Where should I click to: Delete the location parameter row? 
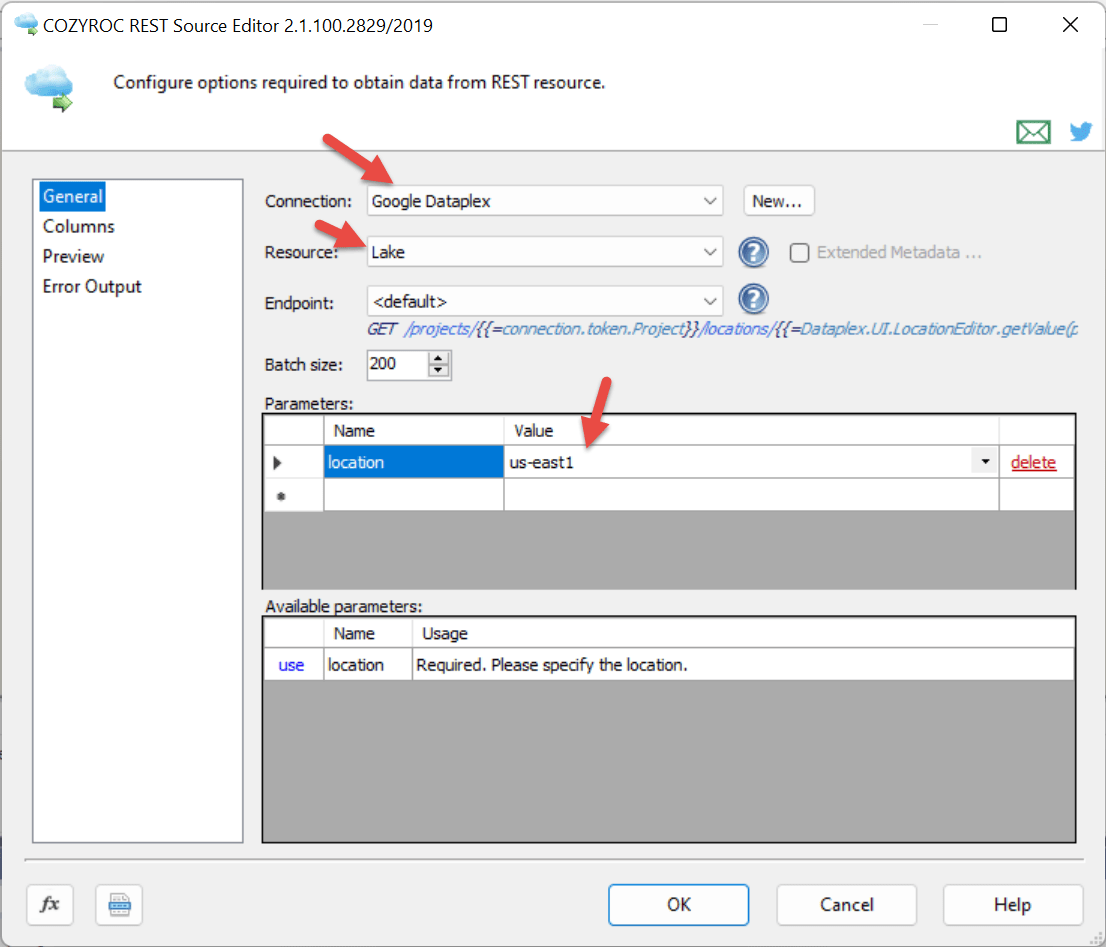(x=1033, y=462)
